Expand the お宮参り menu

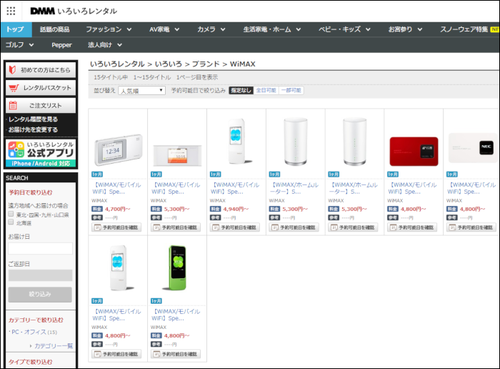click(405, 29)
